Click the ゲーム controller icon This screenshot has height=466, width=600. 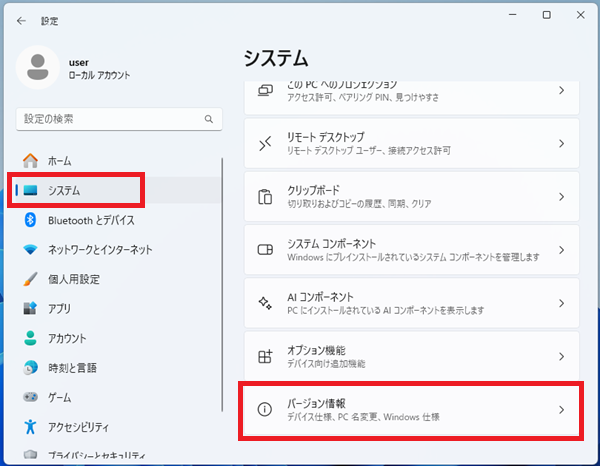point(30,397)
